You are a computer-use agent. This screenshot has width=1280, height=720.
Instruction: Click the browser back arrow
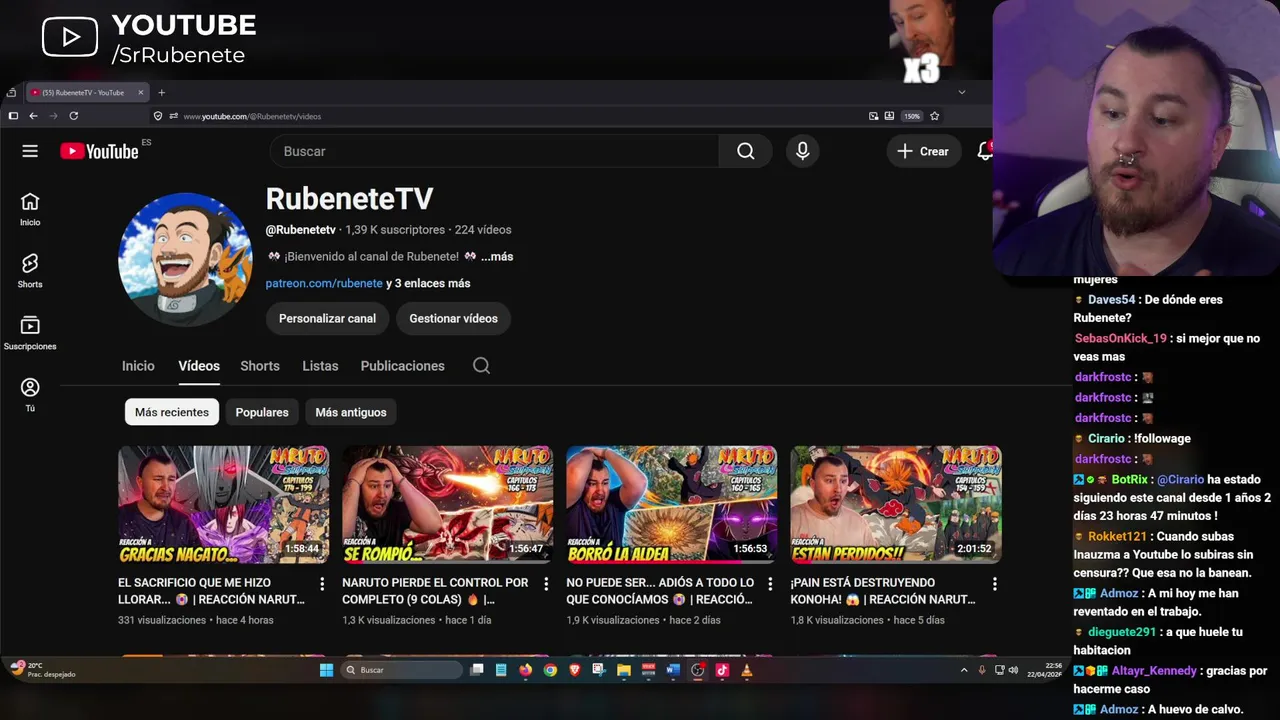(x=33, y=116)
